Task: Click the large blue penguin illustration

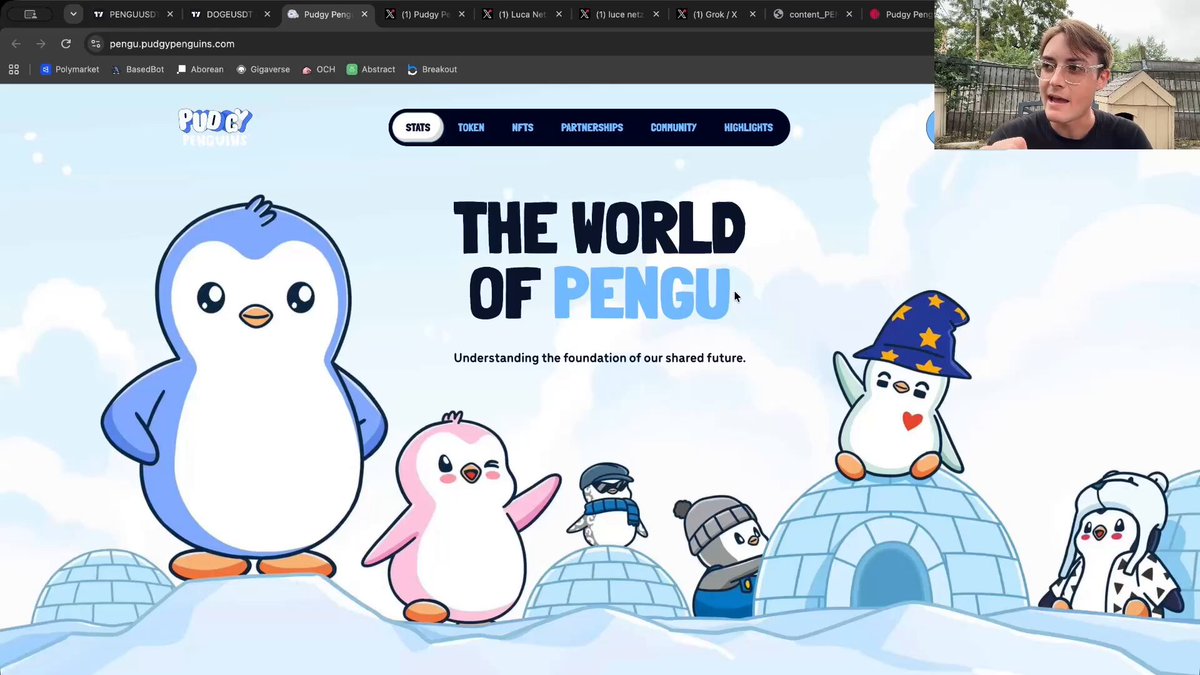Action: [x=245, y=390]
